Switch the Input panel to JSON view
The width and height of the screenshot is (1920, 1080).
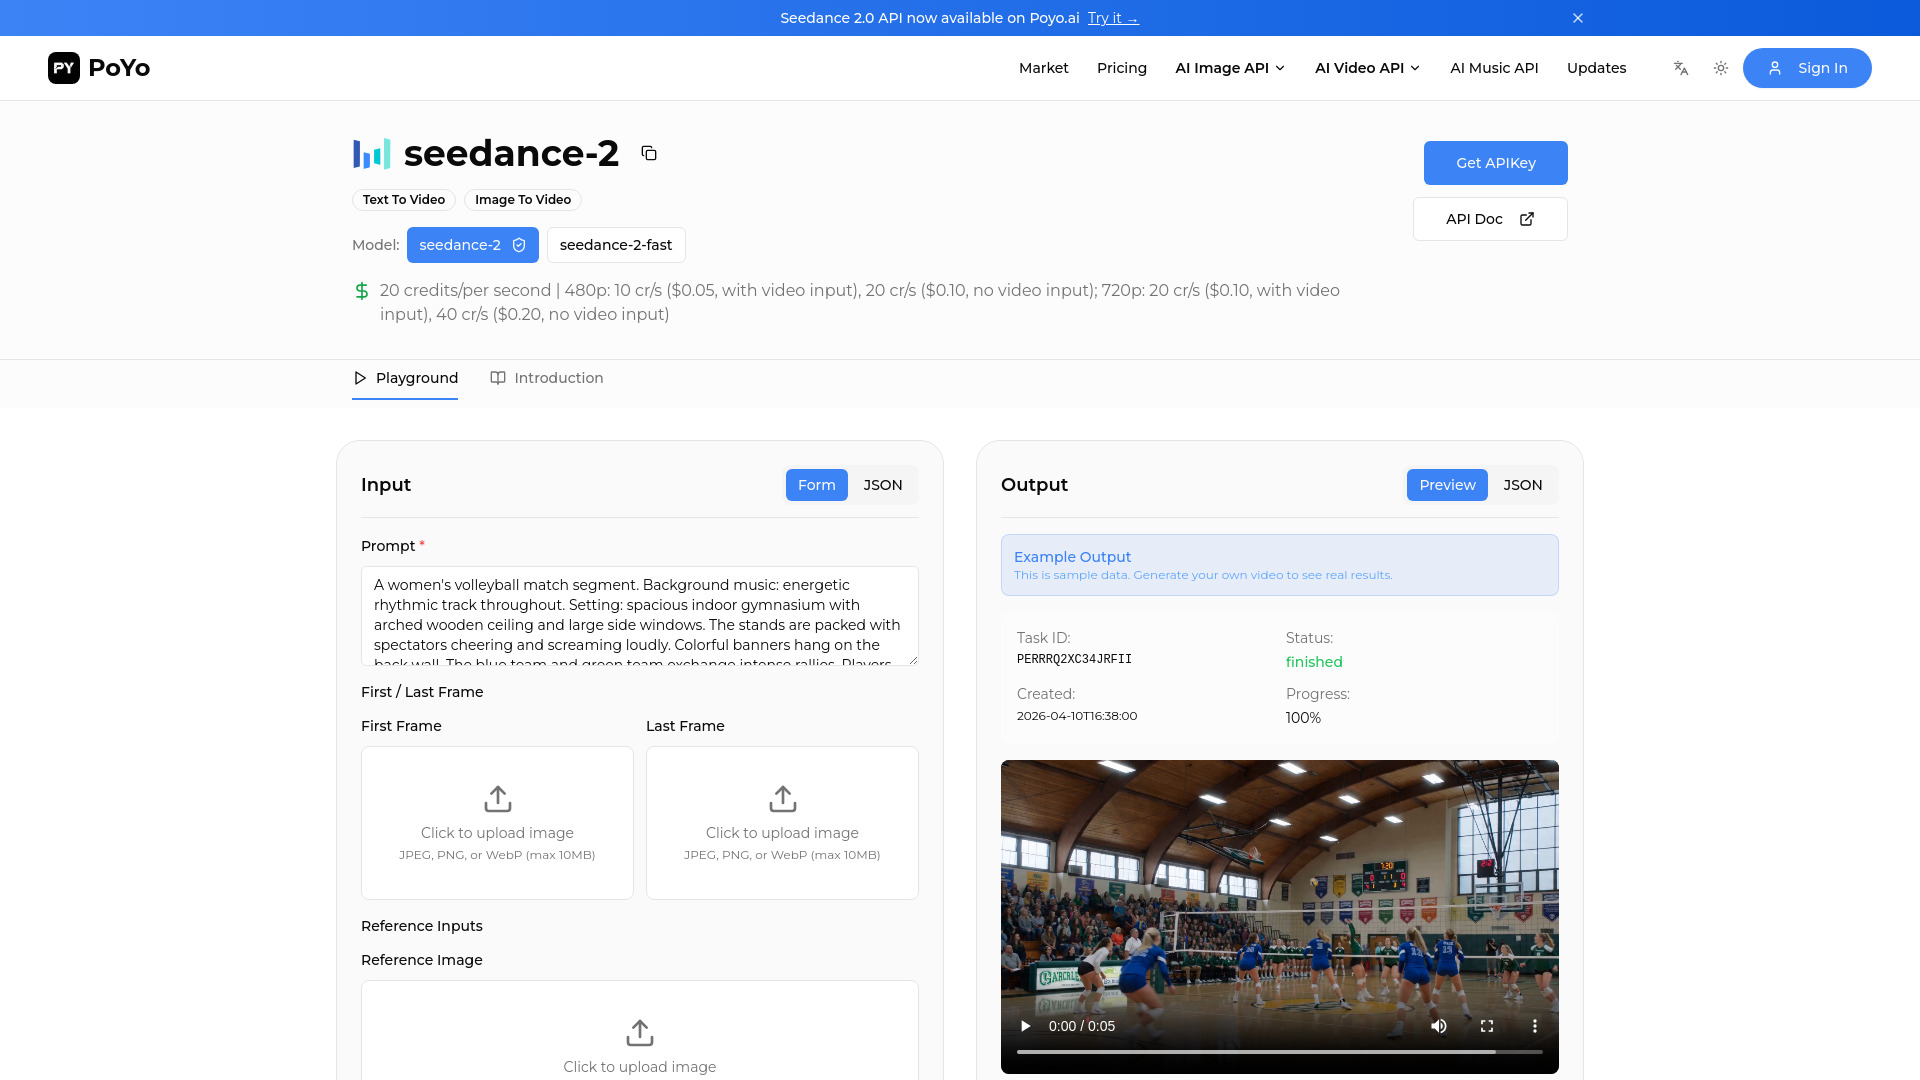tap(882, 485)
